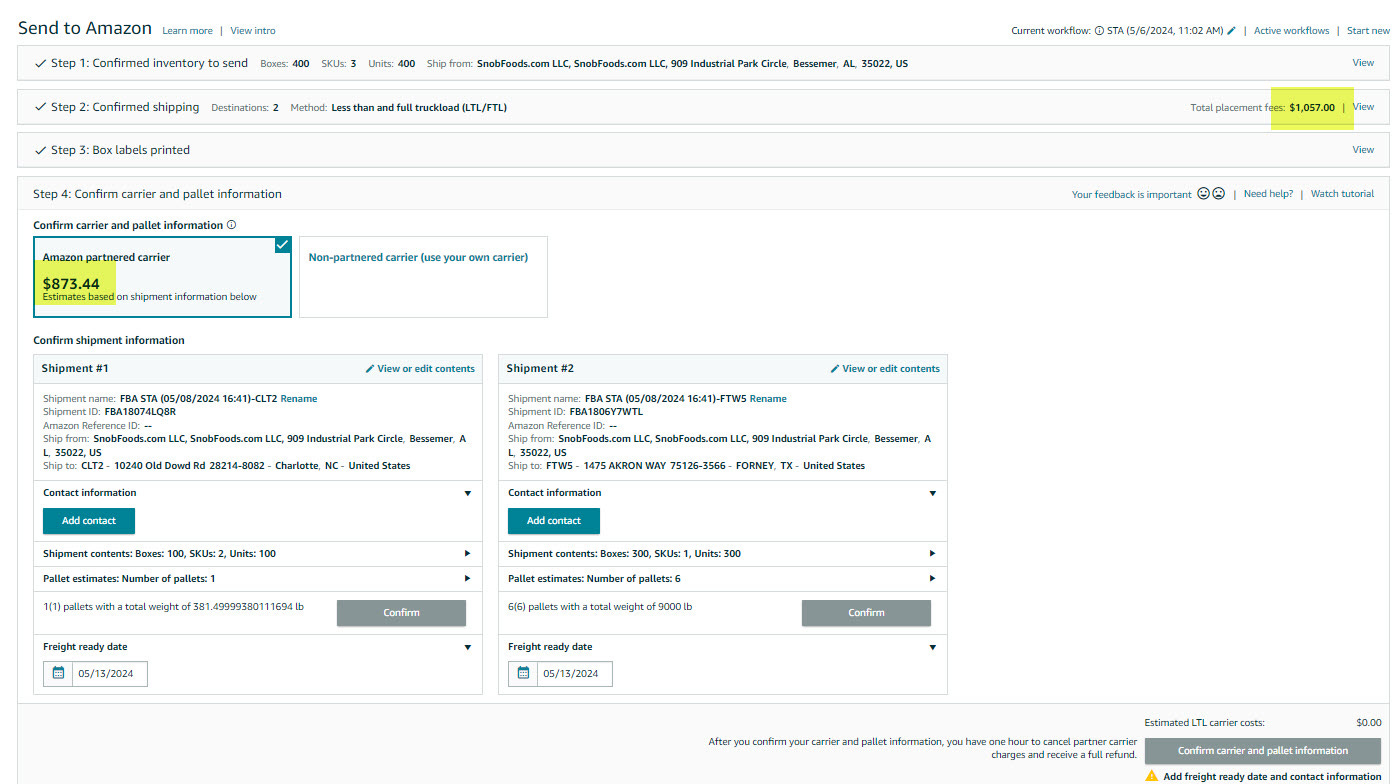Click the $873.44 partnered carrier estimate
This screenshot has width=1394, height=784.
71,284
